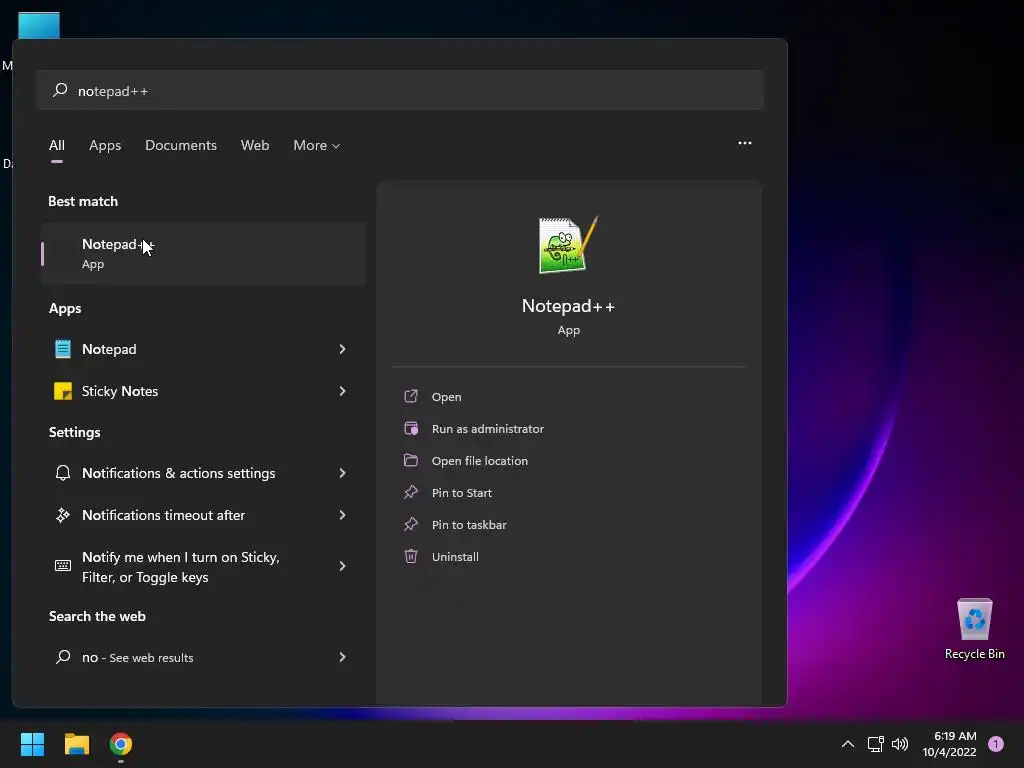This screenshot has width=1024, height=768.
Task: Expand Notifications & actions settings chevron
Action: coord(342,473)
